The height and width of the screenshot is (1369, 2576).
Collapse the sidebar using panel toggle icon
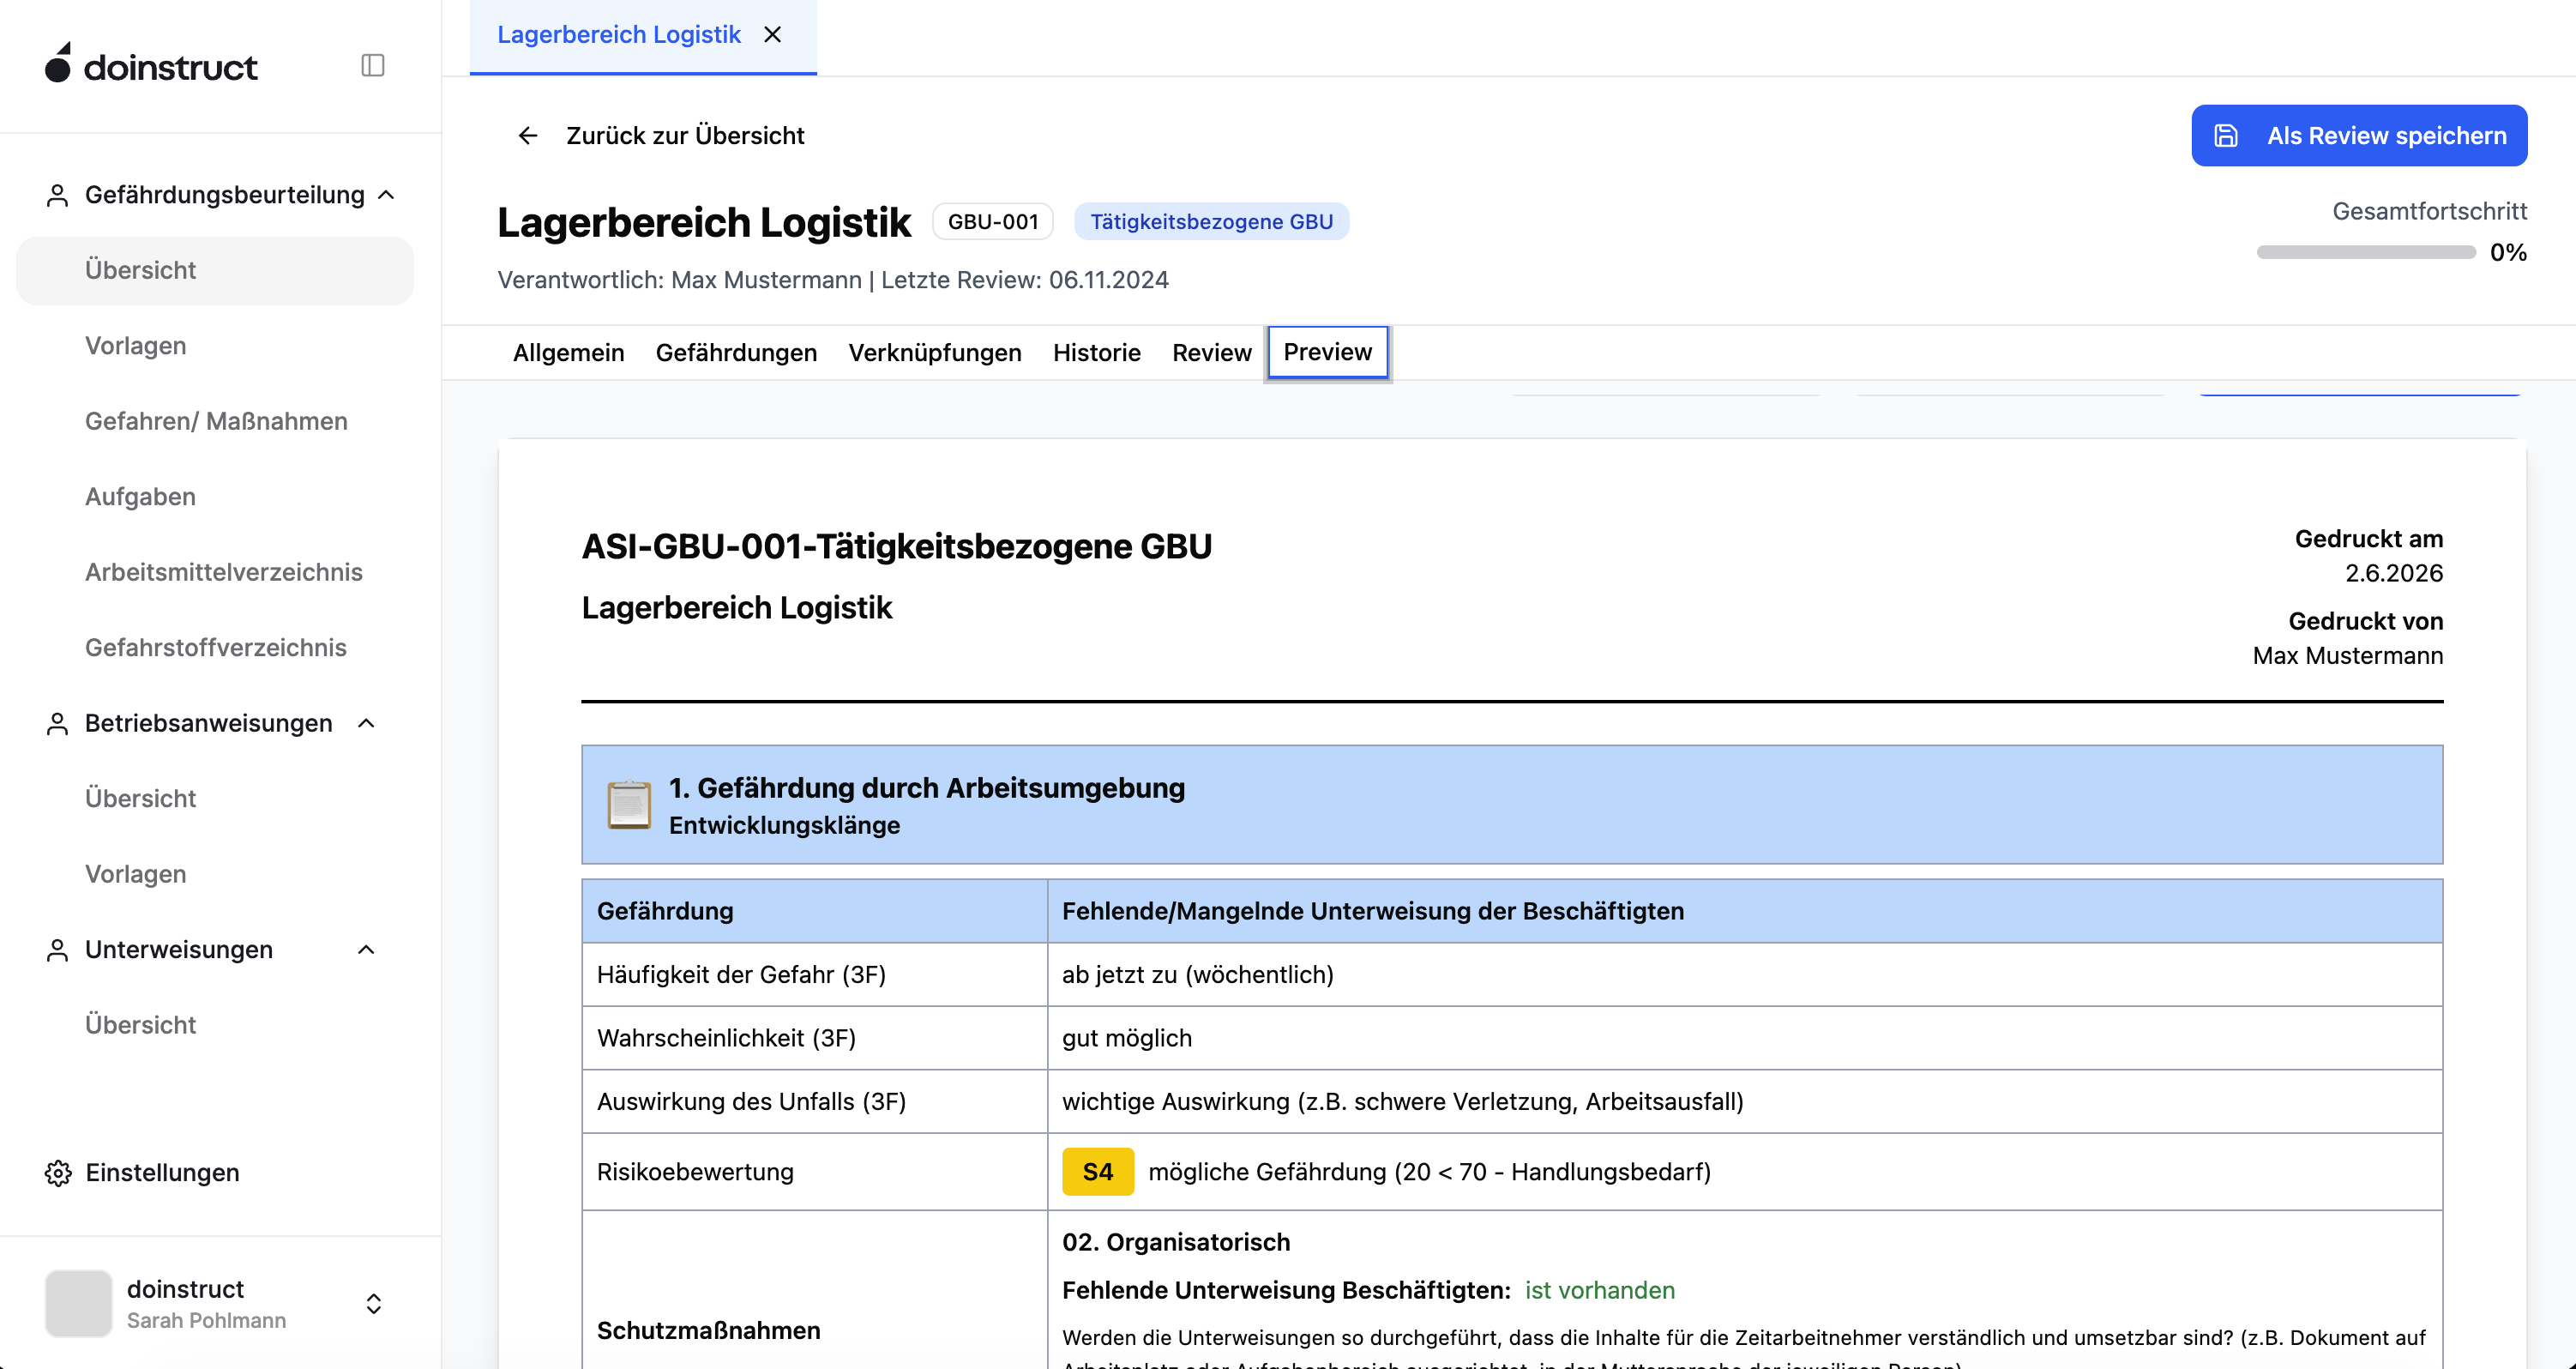(373, 66)
